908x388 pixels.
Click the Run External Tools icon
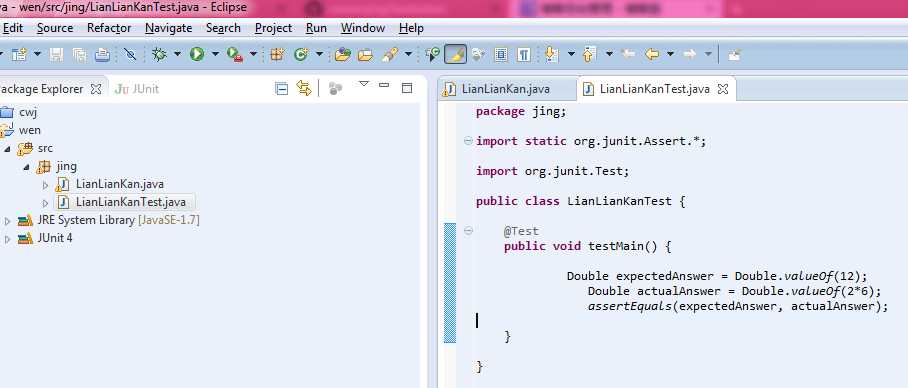235,54
